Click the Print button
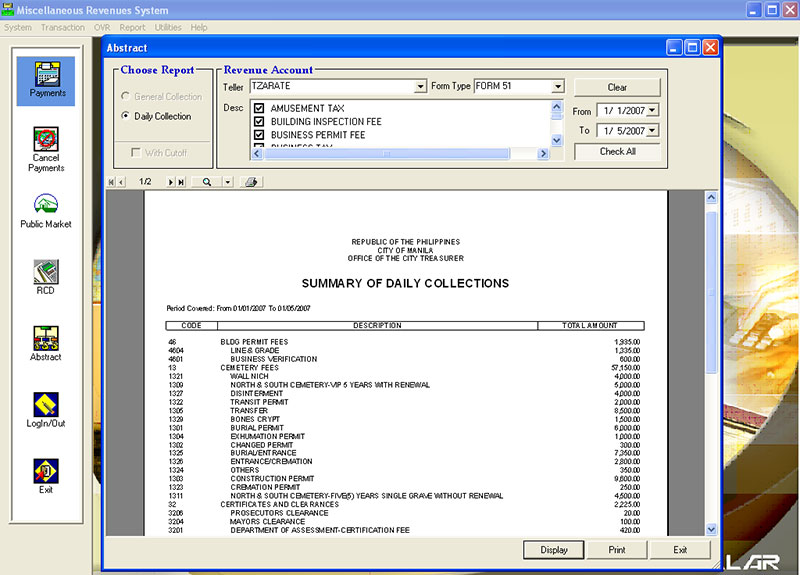Screen dimensions: 800x575 616,550
